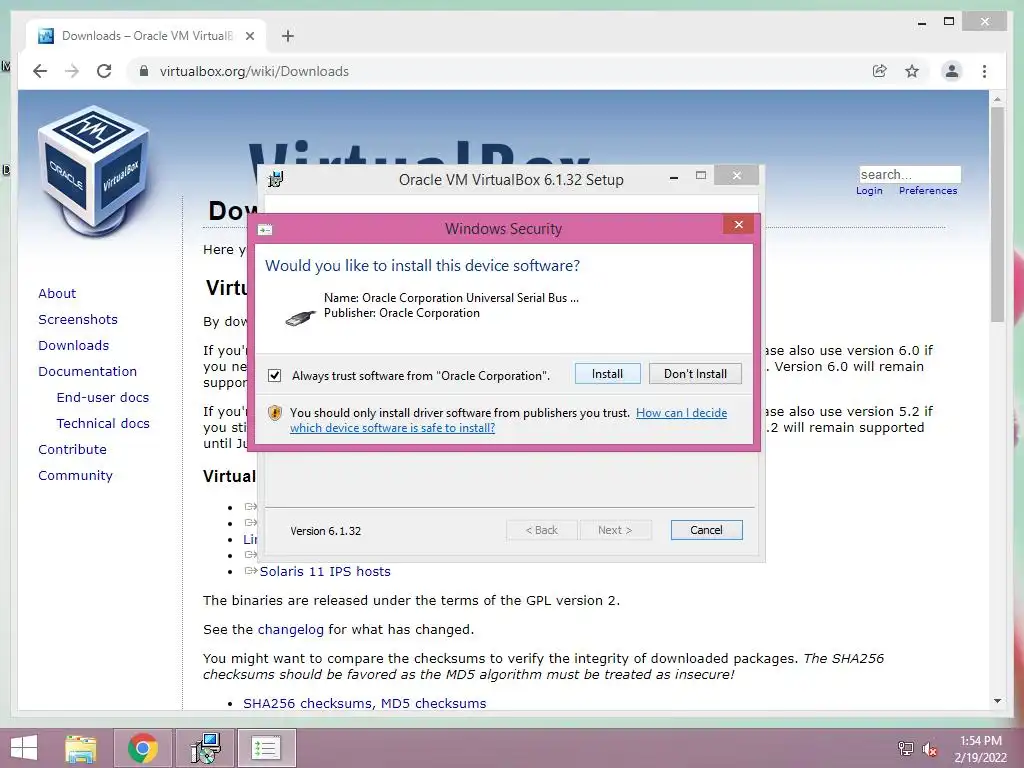Screen dimensions: 1024x768
Task: Click the Don't Install button
Action: pyautogui.click(x=696, y=374)
